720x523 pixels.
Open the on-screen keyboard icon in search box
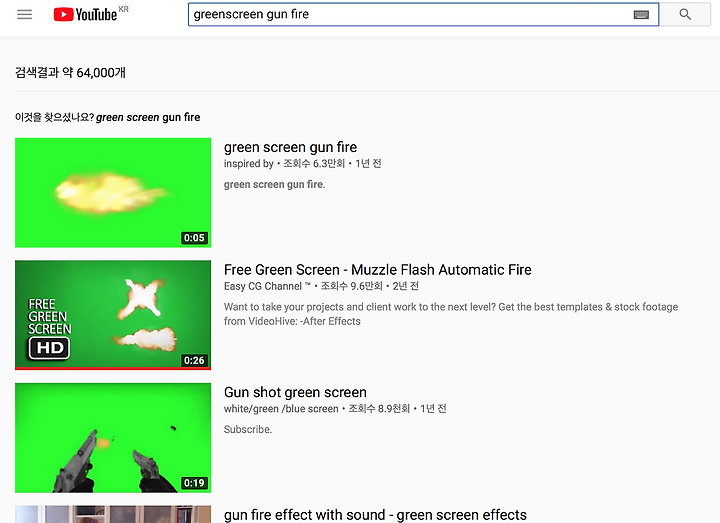(641, 15)
